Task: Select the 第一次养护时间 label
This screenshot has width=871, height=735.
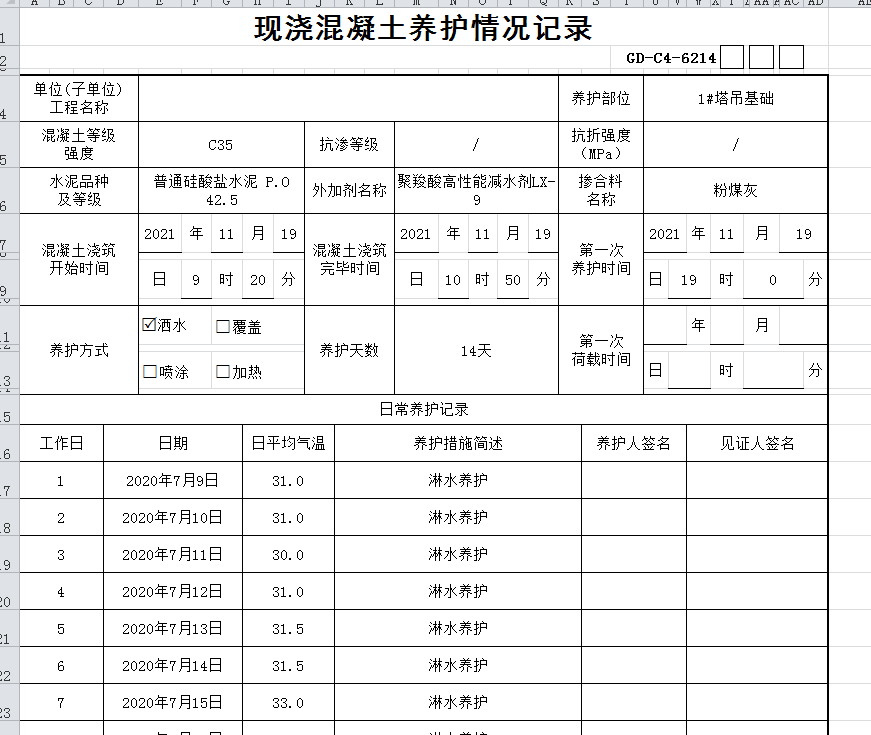Action: tap(601, 259)
